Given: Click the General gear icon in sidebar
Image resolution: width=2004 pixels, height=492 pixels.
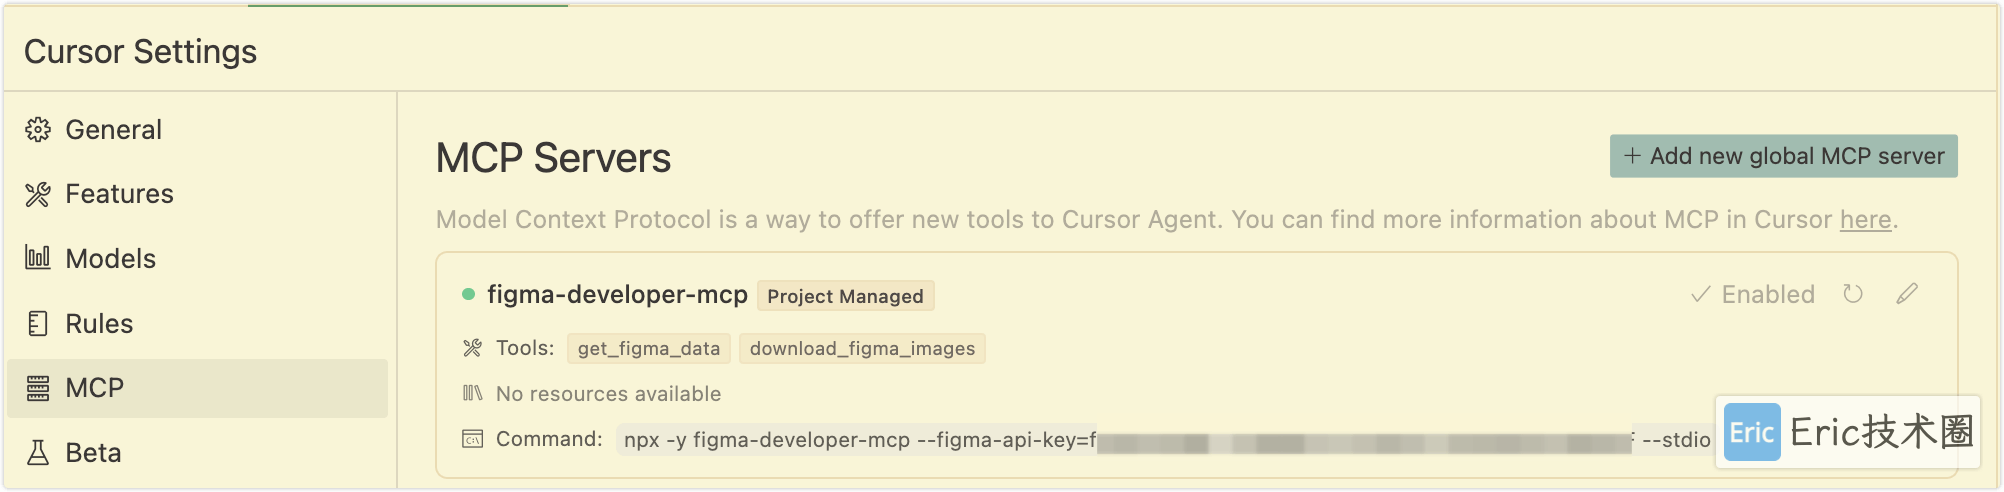Looking at the screenshot, I should pyautogui.click(x=38, y=130).
